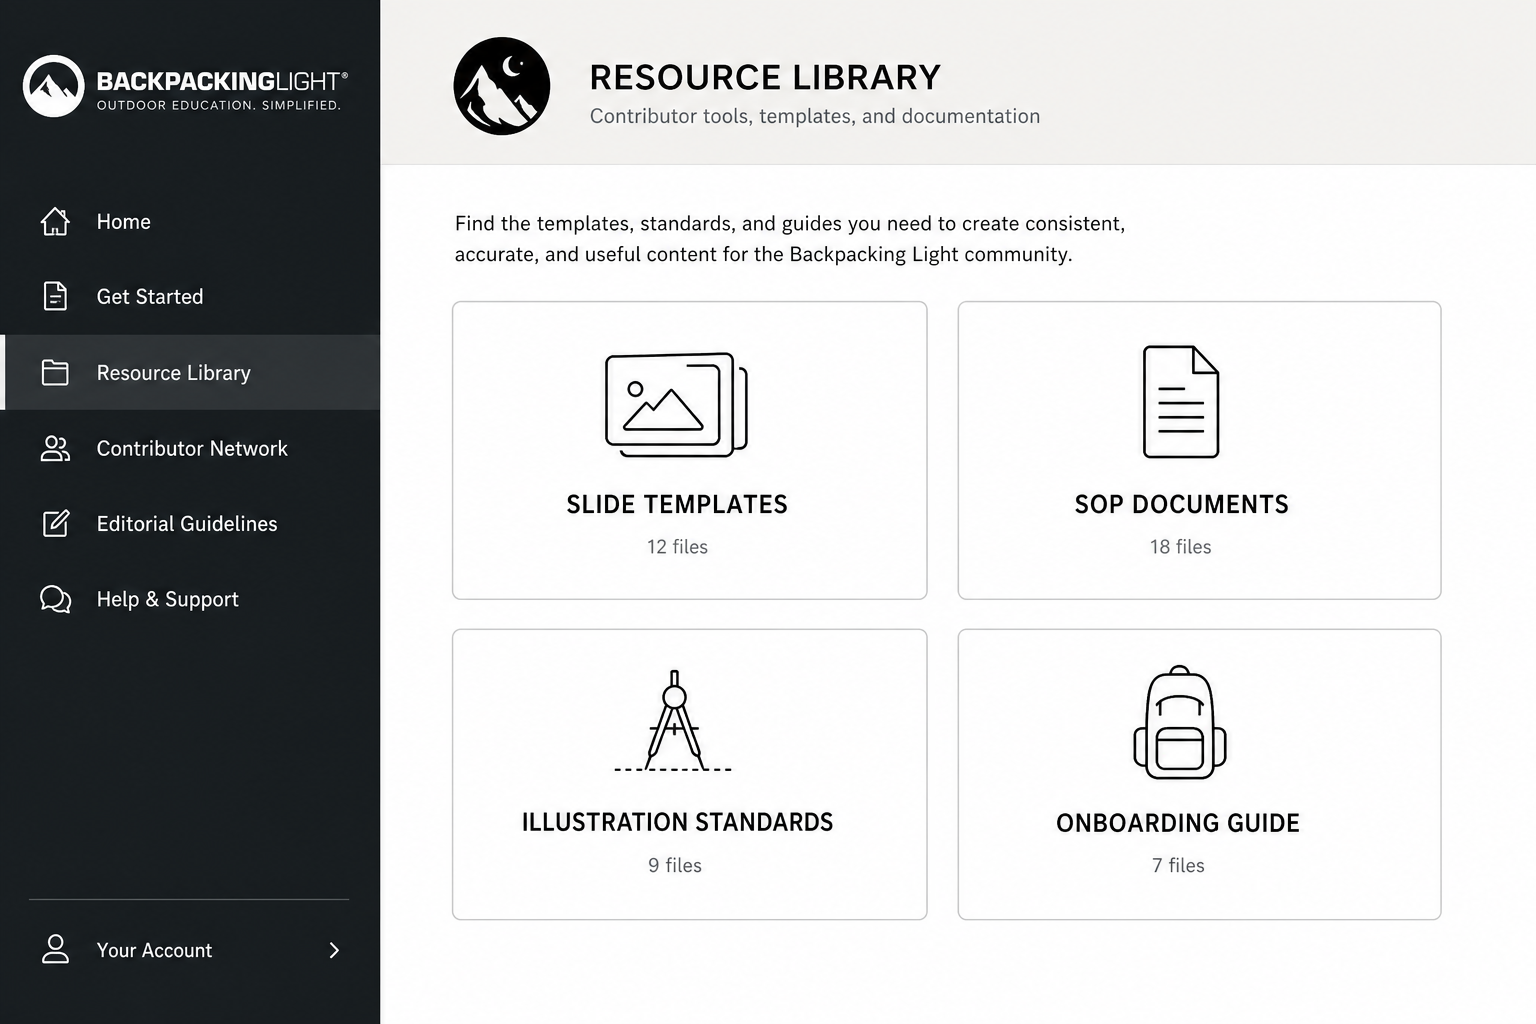Click the Editorial Guidelines pencil icon
1536x1024 pixels.
(55, 523)
